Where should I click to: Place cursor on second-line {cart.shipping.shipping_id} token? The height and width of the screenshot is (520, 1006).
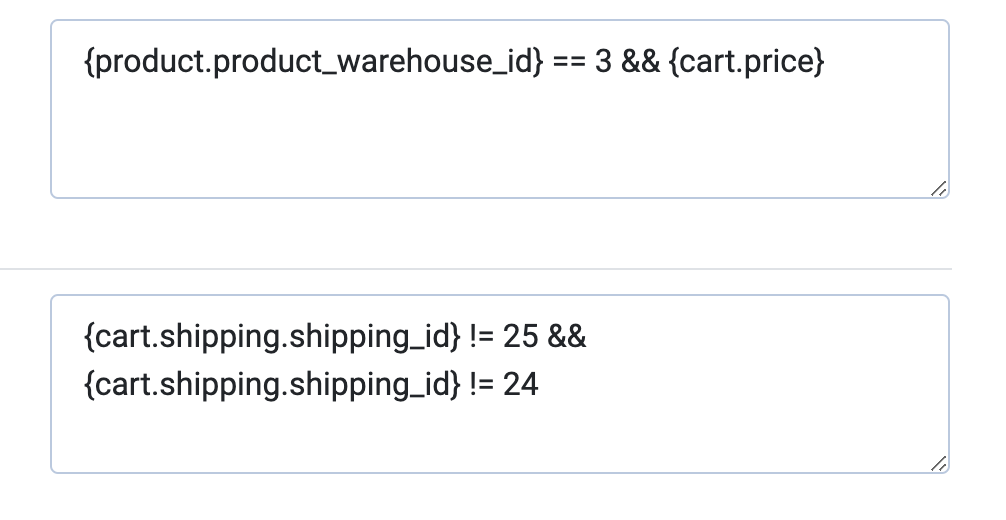[272, 384]
